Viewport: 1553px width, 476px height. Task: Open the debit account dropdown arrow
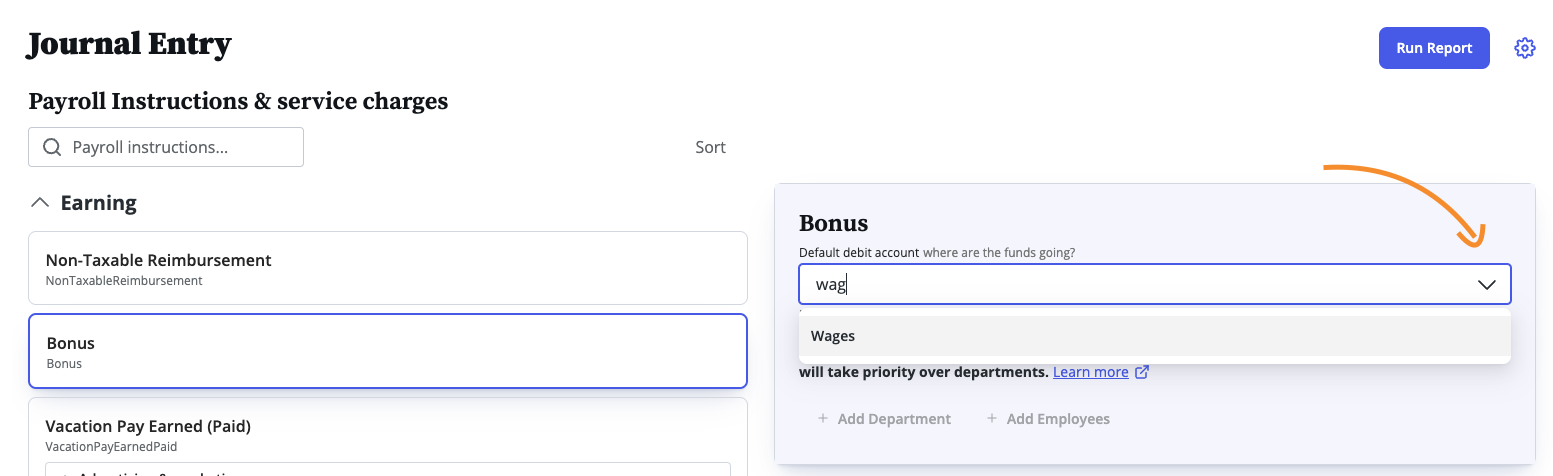point(1486,285)
